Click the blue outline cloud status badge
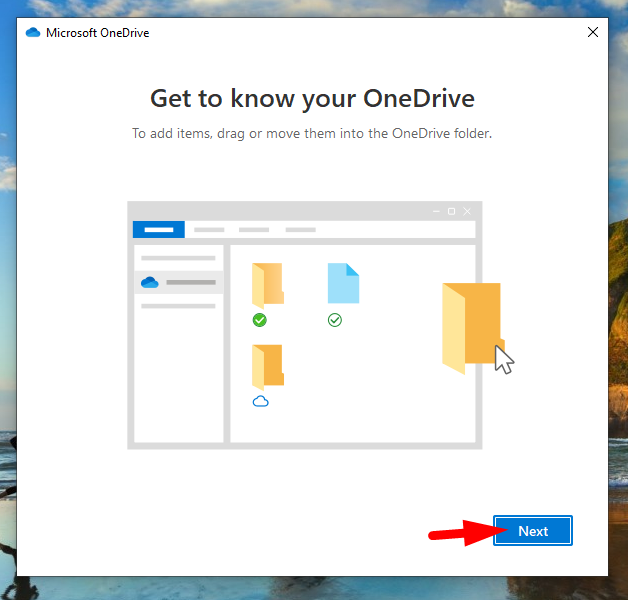 [260, 401]
